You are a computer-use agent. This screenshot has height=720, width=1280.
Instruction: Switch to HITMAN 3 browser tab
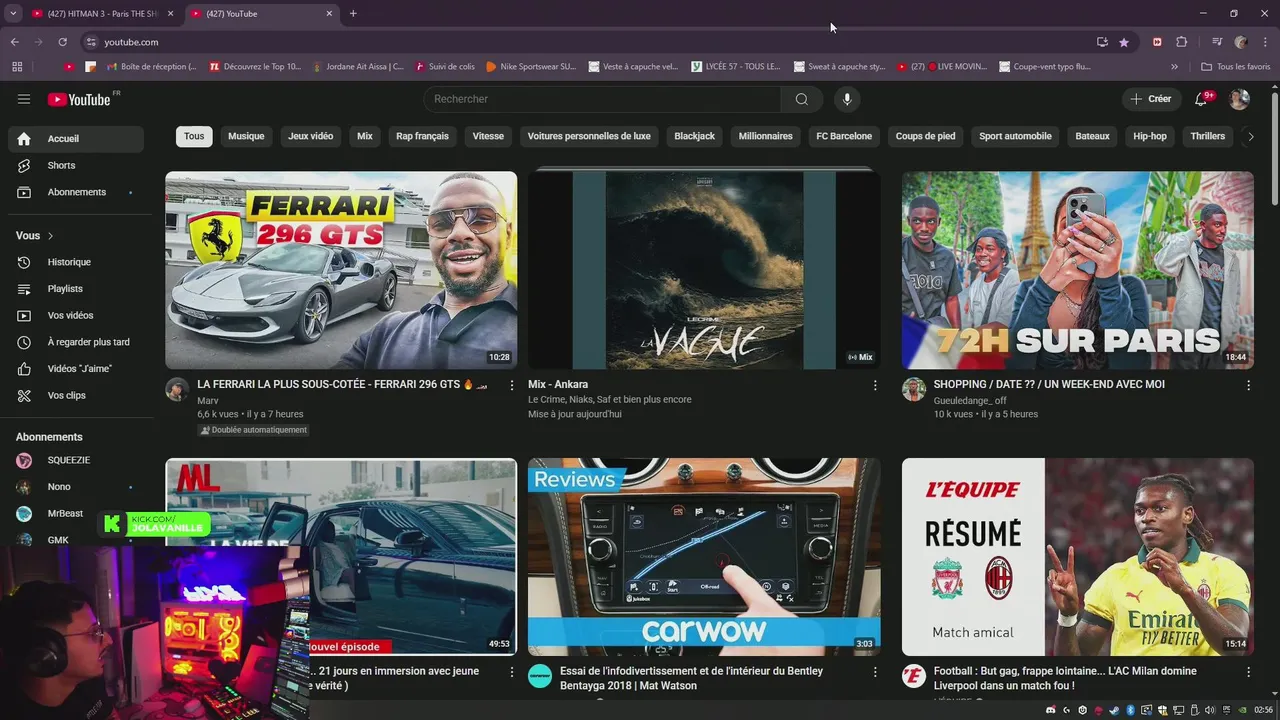coord(101,14)
